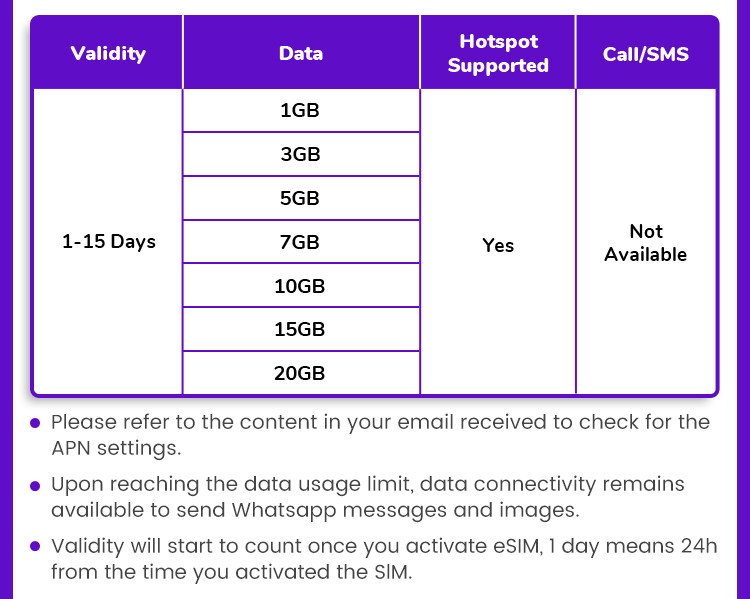Click the 1-15 Days validity cell
750x599 pixels.
point(108,242)
